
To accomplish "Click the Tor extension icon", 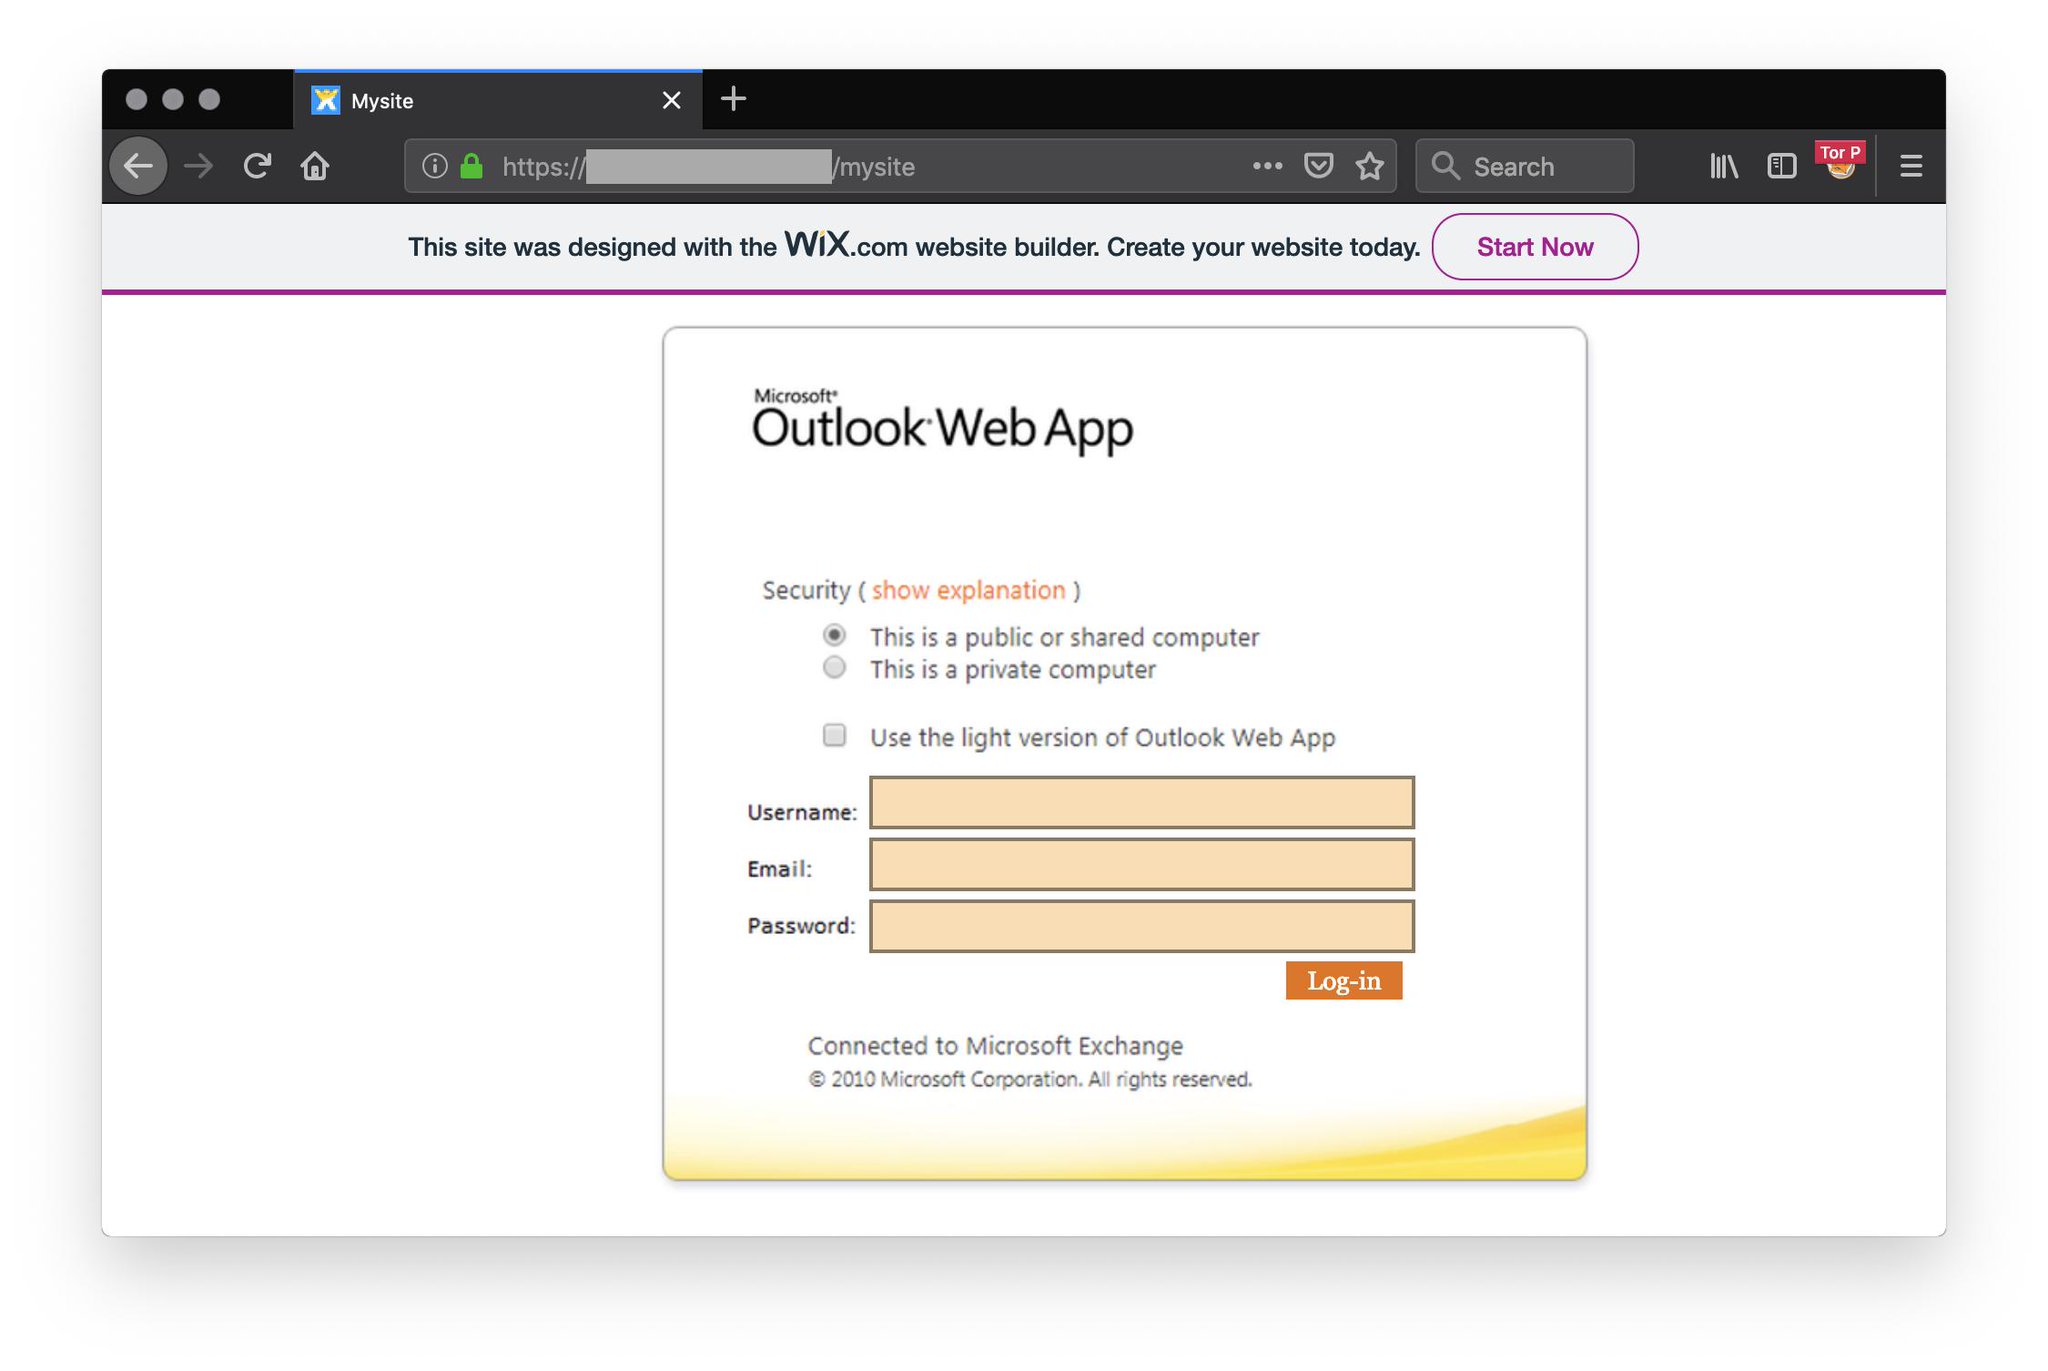I will click(x=1840, y=162).
